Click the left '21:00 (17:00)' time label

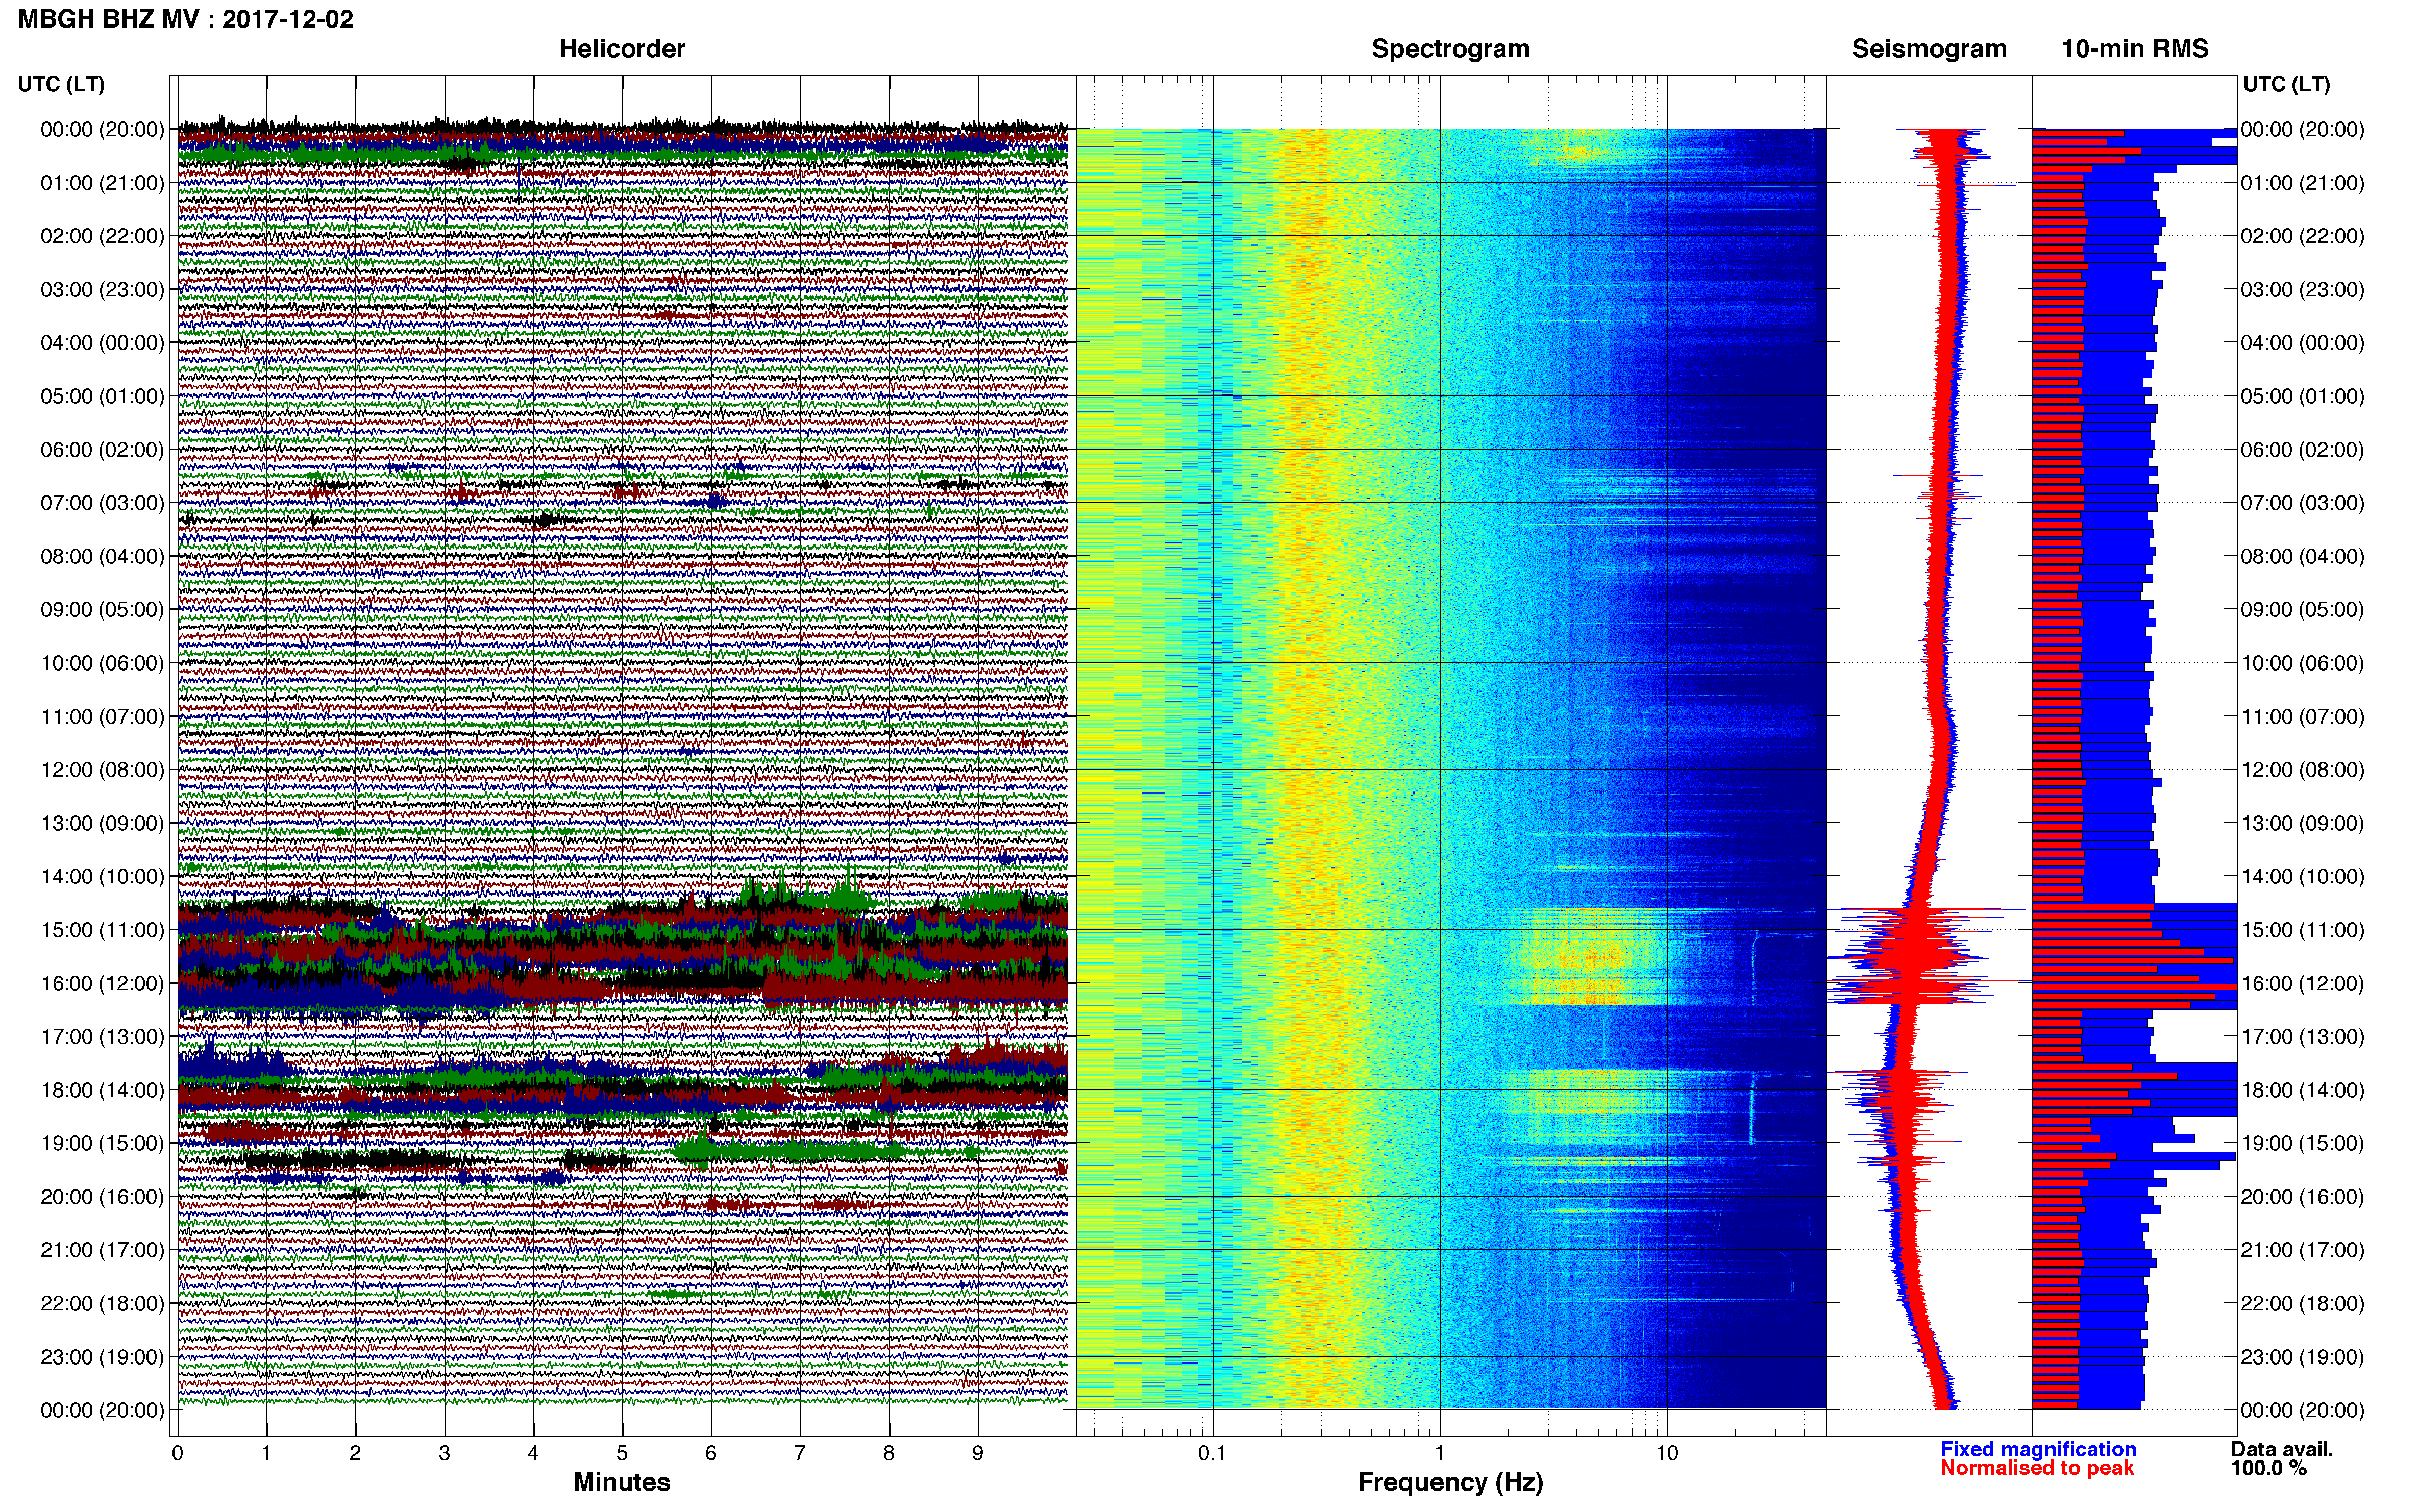point(102,1250)
